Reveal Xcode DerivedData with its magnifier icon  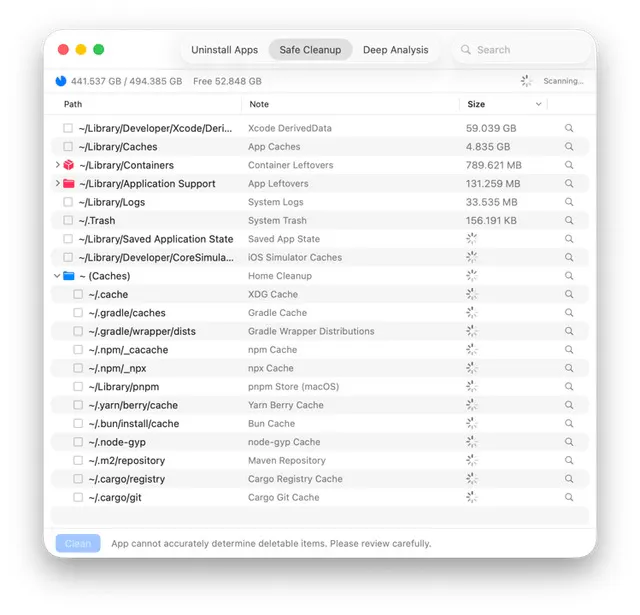[569, 128]
